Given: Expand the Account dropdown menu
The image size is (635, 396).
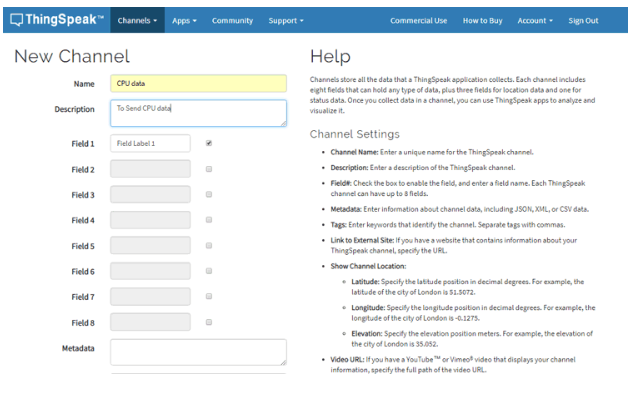Looking at the screenshot, I should (535, 20).
